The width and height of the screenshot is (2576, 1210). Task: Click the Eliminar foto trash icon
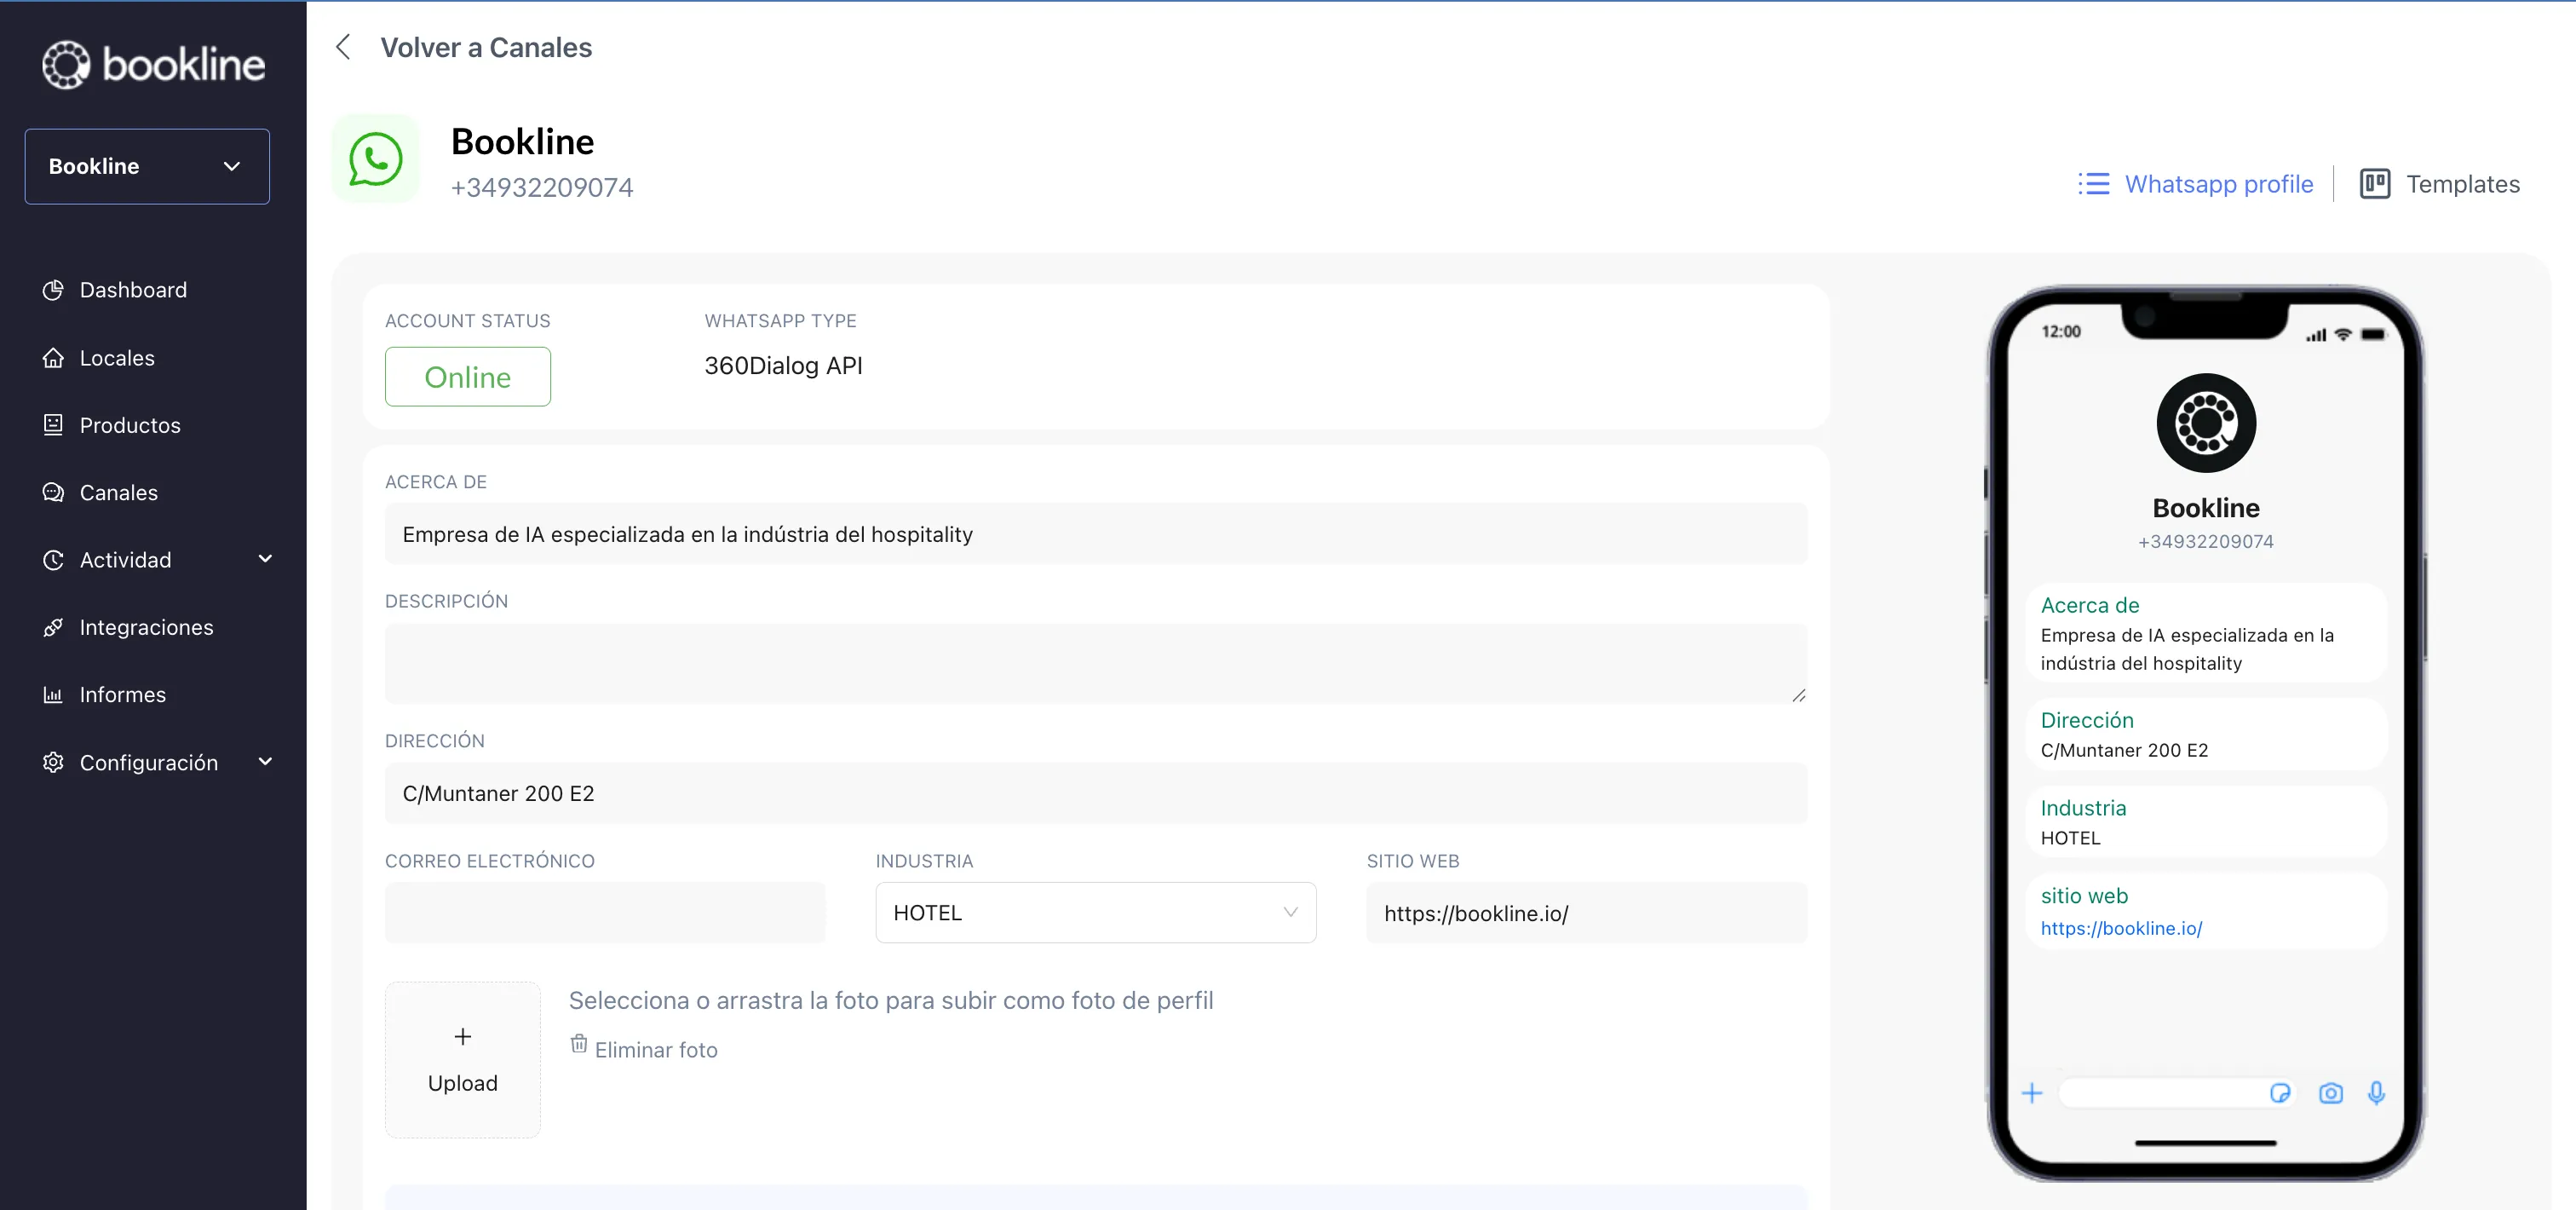tap(579, 1044)
